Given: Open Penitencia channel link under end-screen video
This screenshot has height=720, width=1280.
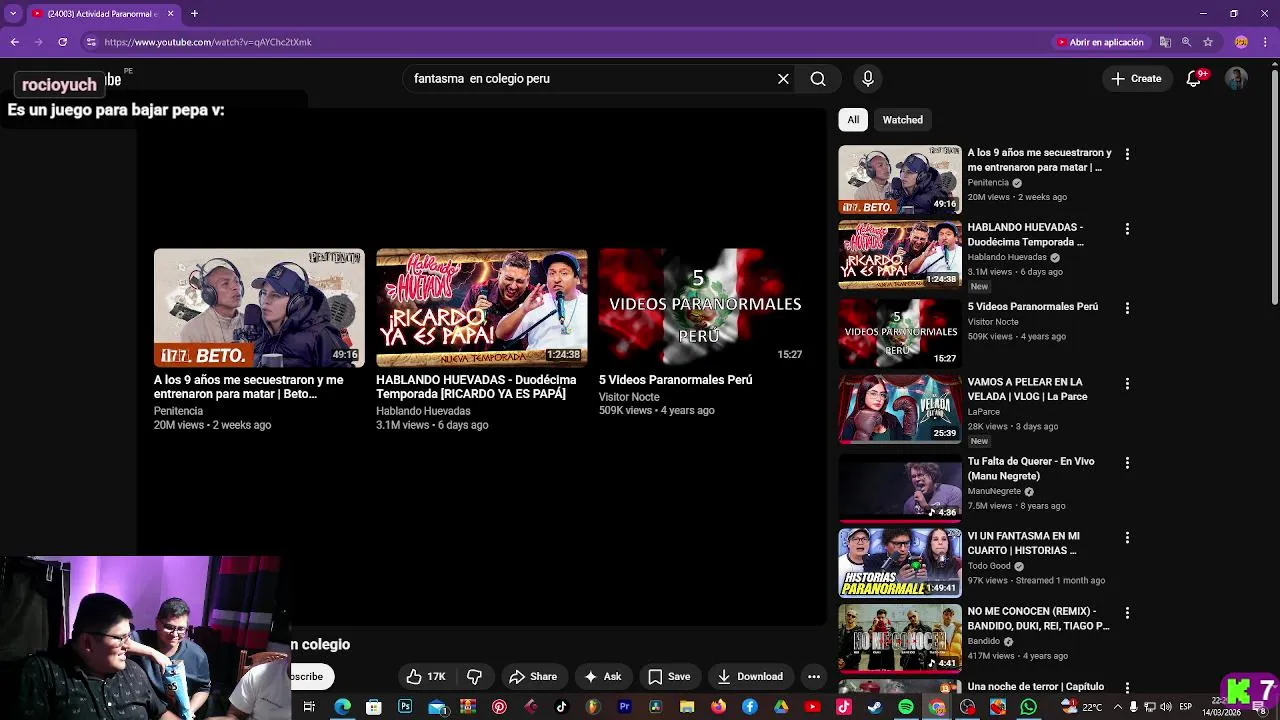Looking at the screenshot, I should pos(178,411).
